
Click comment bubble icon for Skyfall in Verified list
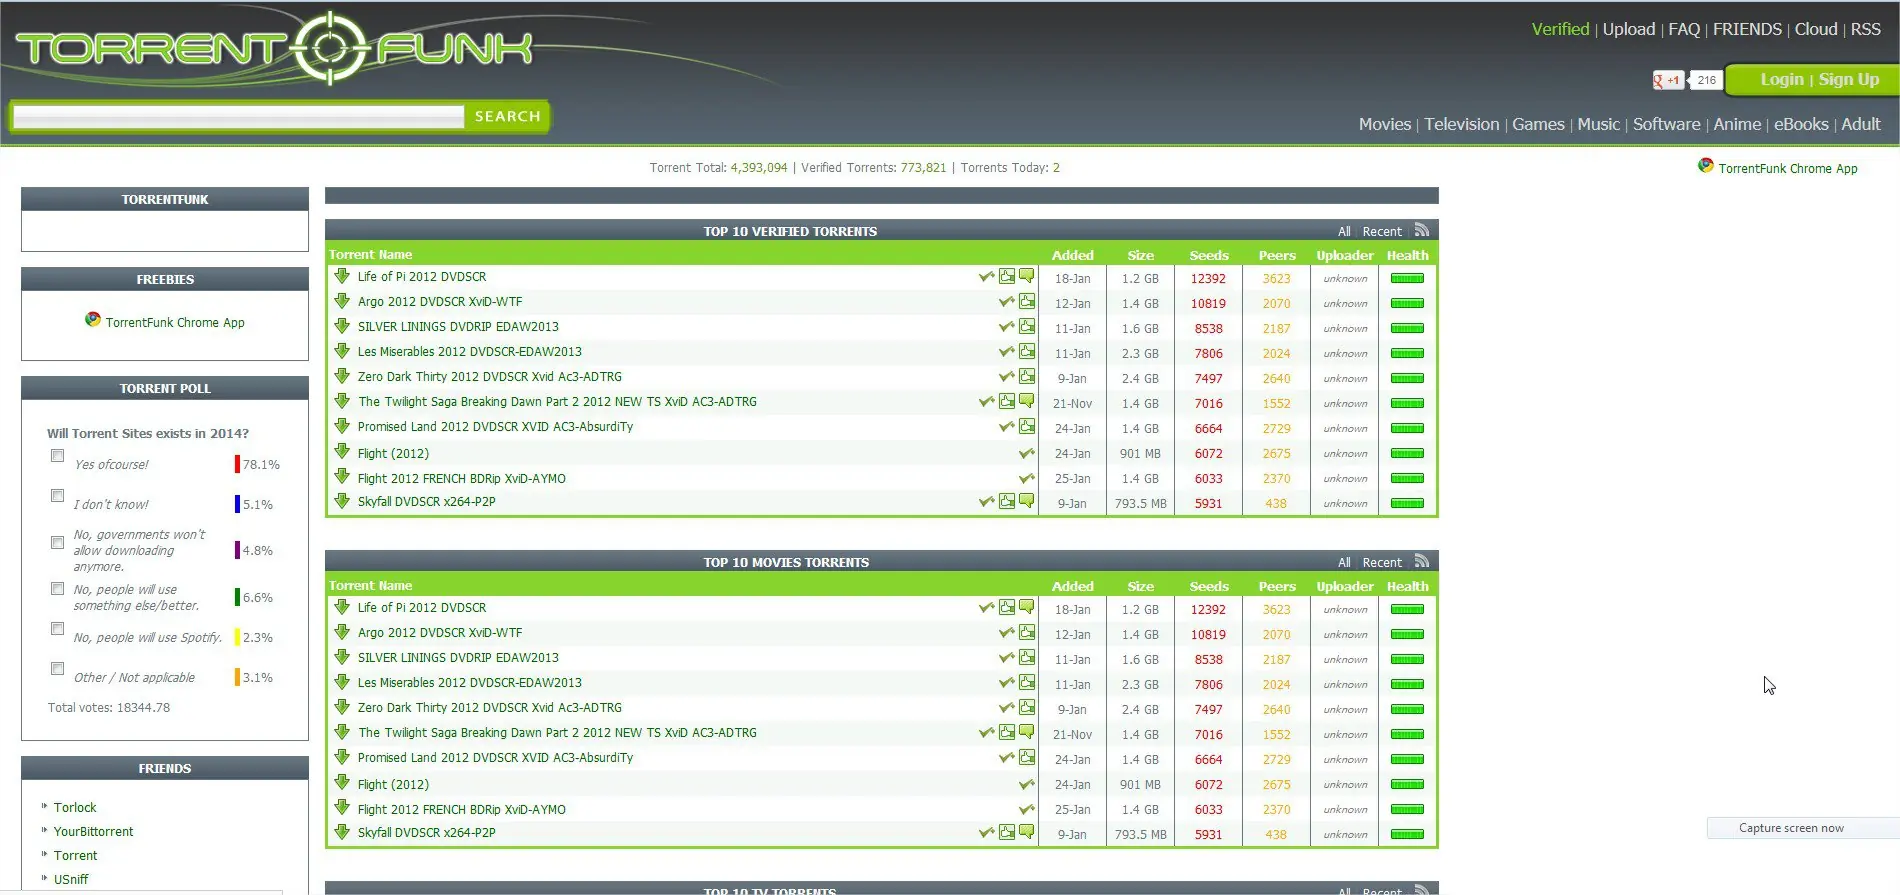[1027, 501]
